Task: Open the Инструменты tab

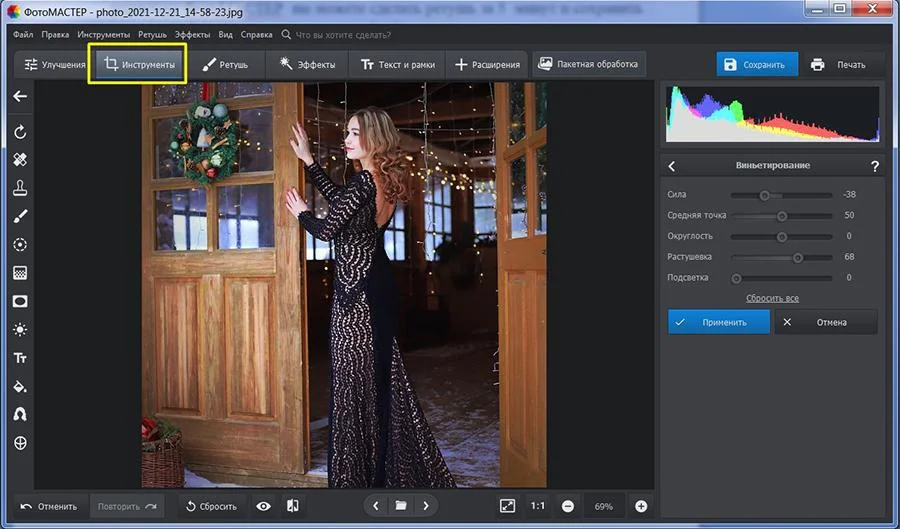Action: pyautogui.click(x=138, y=65)
